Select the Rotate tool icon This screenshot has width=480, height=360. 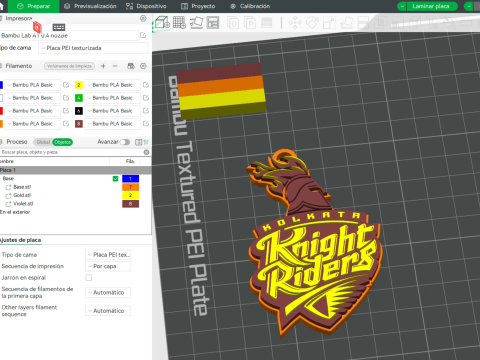click(x=312, y=23)
